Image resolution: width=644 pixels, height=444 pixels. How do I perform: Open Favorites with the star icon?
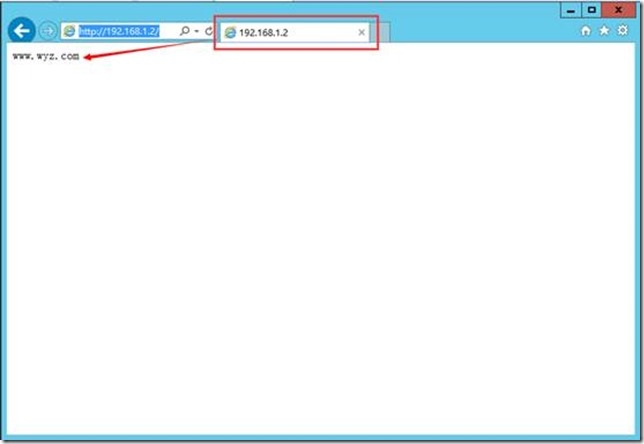pyautogui.click(x=604, y=30)
